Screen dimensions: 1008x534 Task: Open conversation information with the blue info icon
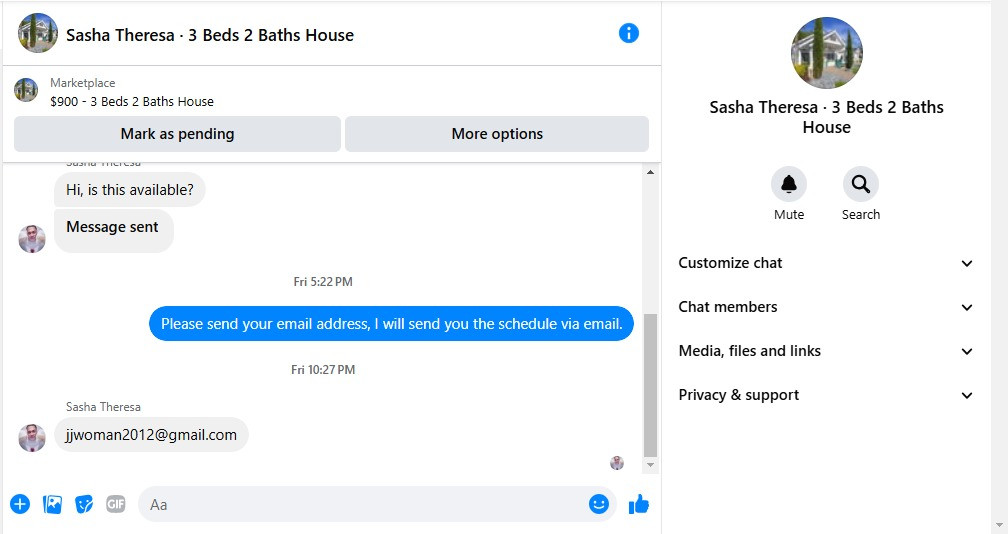[629, 33]
